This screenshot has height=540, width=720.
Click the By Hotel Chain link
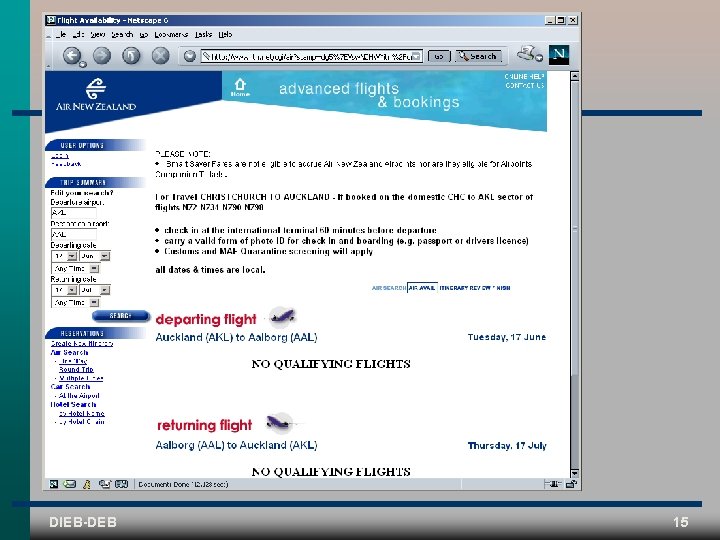point(82,422)
